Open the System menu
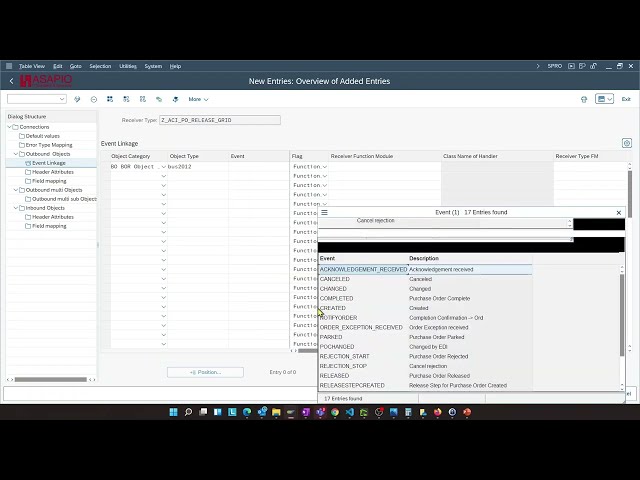The height and width of the screenshot is (480, 640). pyautogui.click(x=153, y=66)
